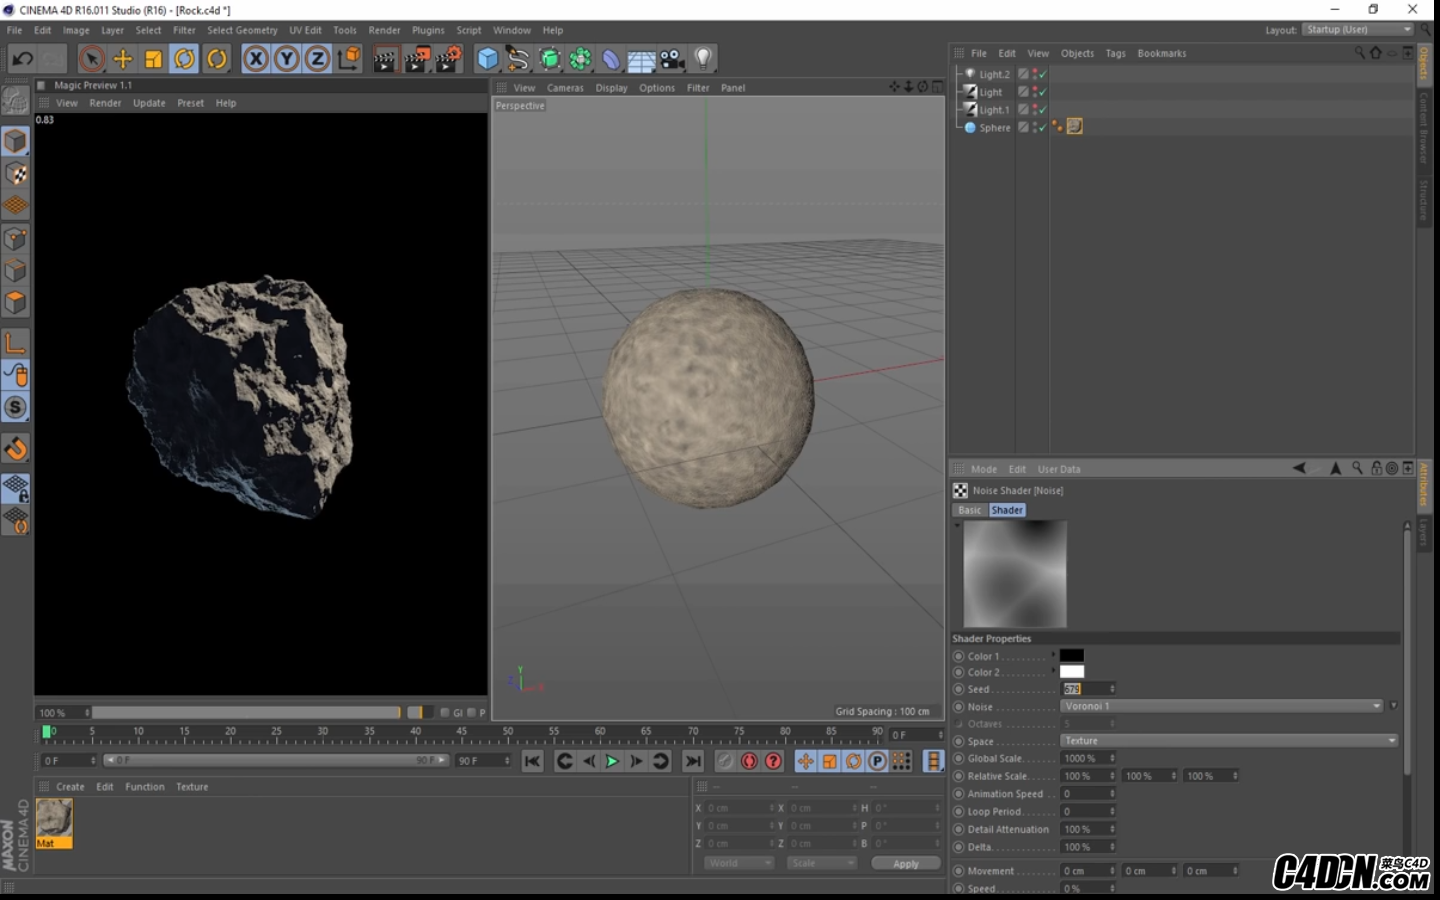Select the Light.1 object

coord(994,111)
